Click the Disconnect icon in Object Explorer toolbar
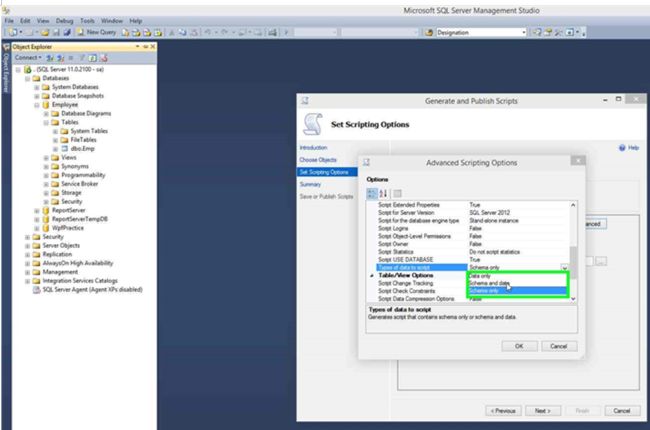 [x=61, y=58]
